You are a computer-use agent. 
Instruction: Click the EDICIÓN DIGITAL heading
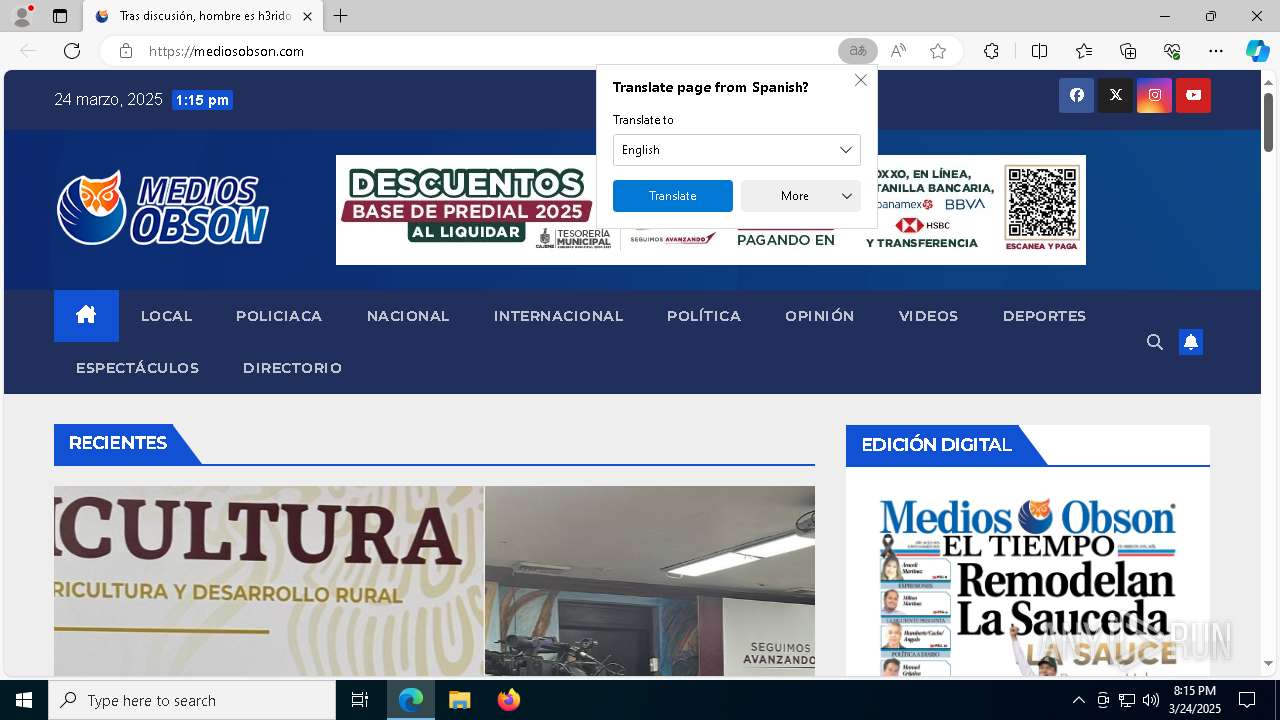(x=937, y=445)
